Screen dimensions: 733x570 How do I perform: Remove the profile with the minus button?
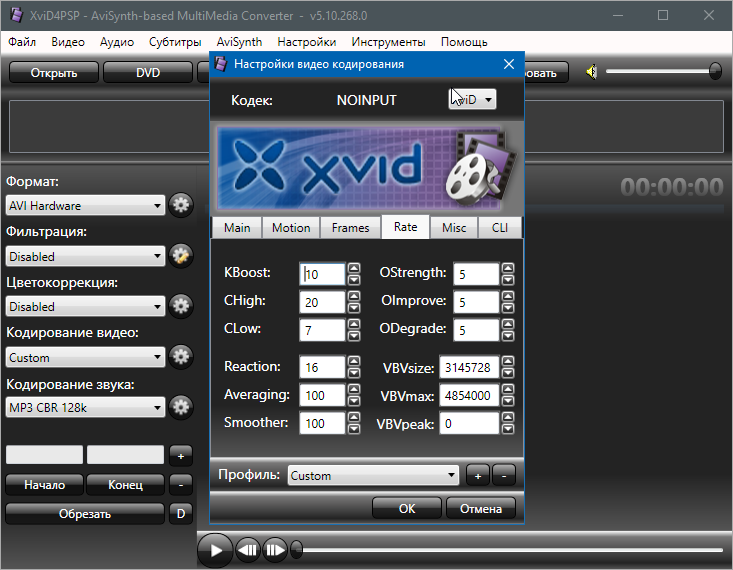click(504, 476)
